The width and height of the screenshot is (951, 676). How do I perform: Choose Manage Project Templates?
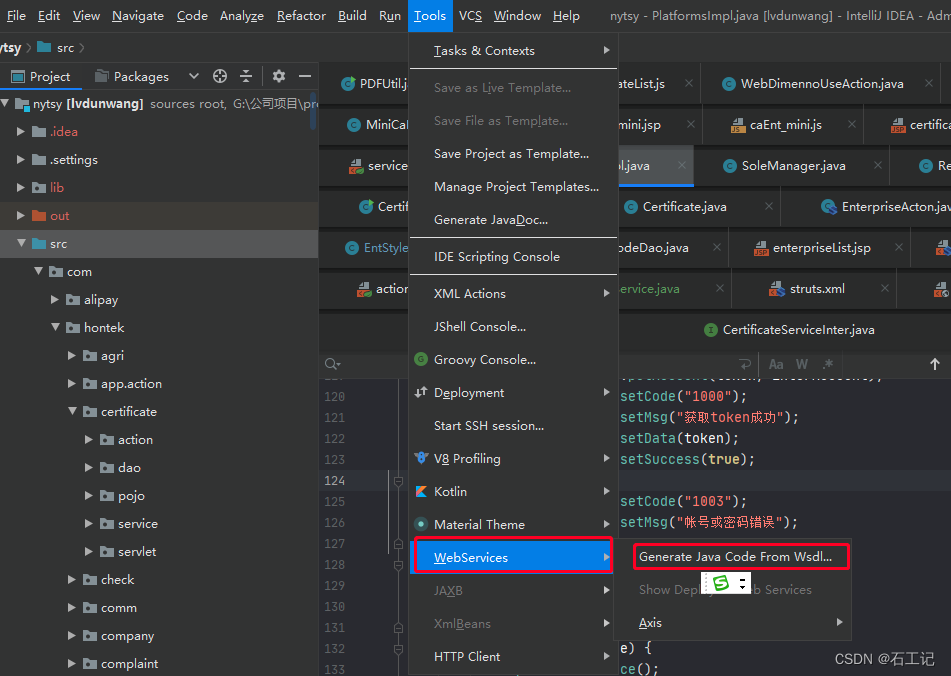(x=514, y=187)
